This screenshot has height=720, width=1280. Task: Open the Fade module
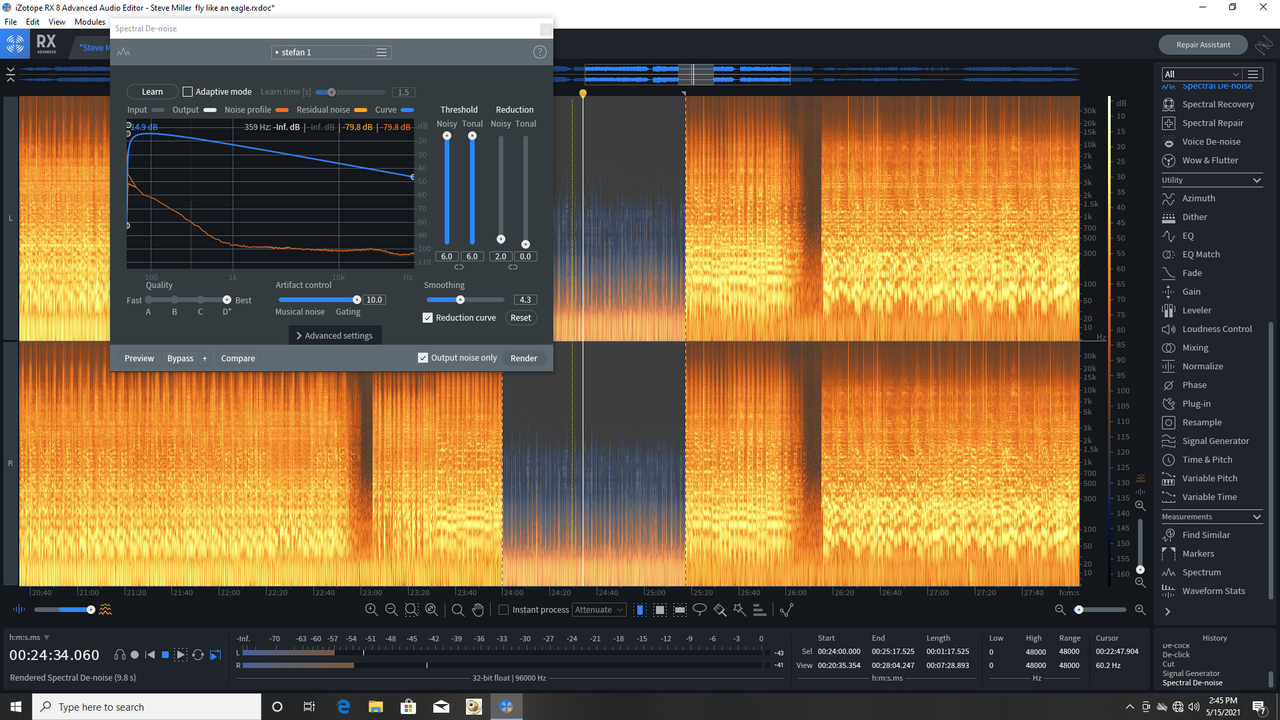tap(1182, 273)
